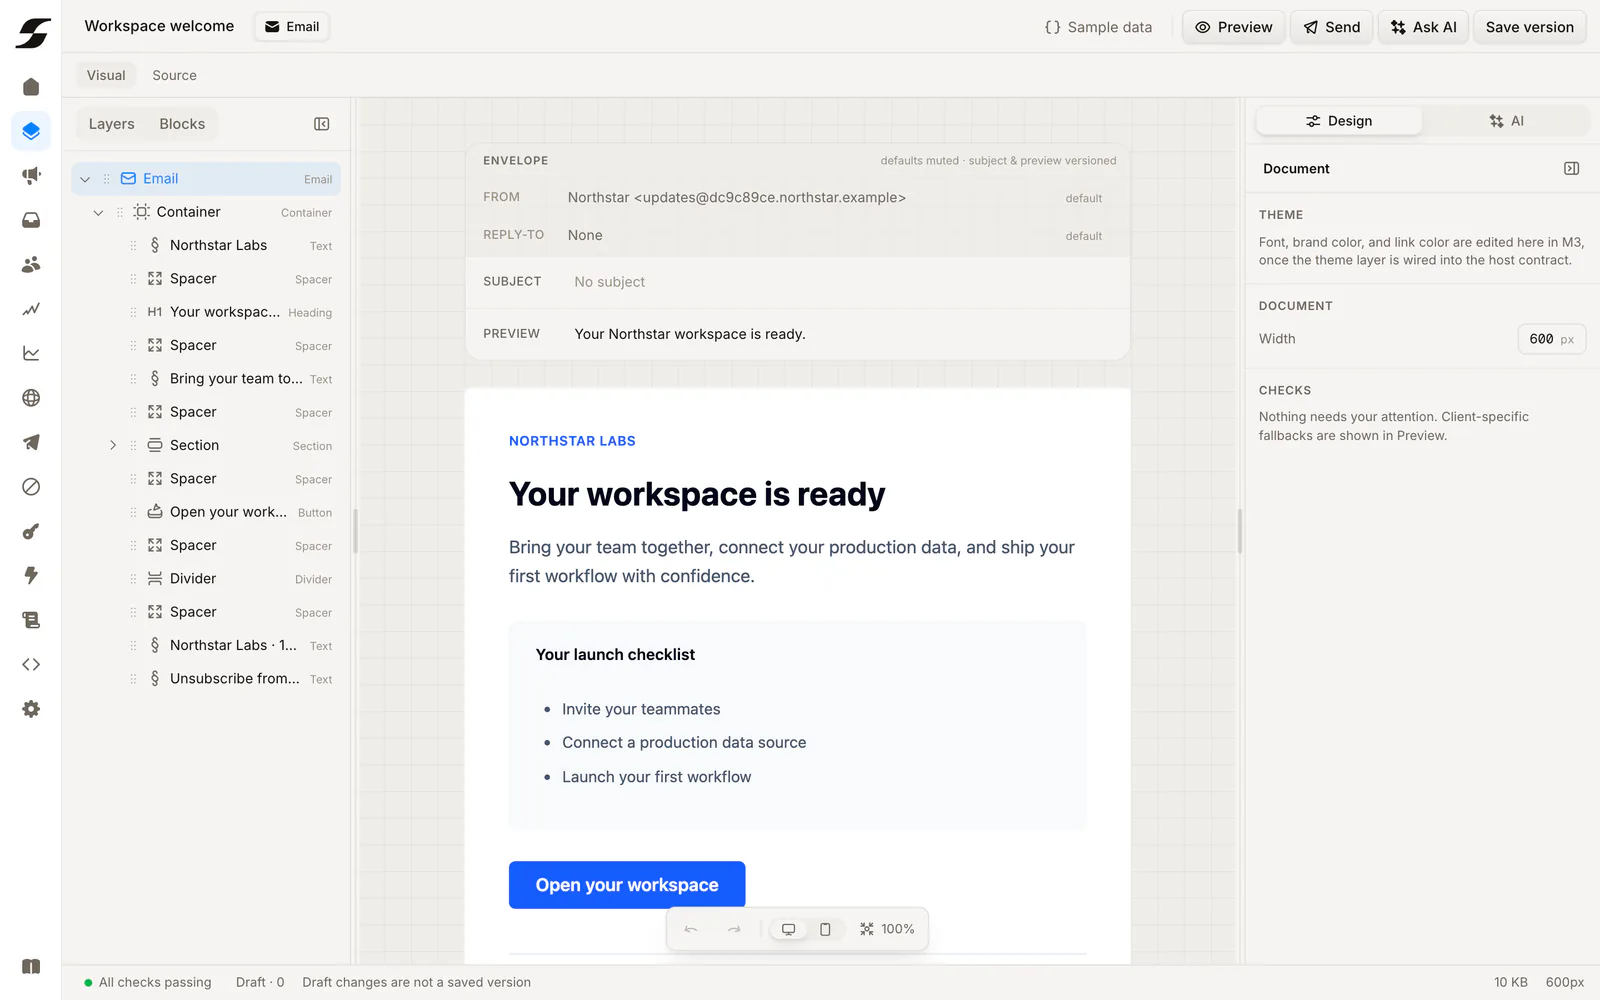Collapse the Email root layer
1600x1000 pixels.
click(x=85, y=179)
